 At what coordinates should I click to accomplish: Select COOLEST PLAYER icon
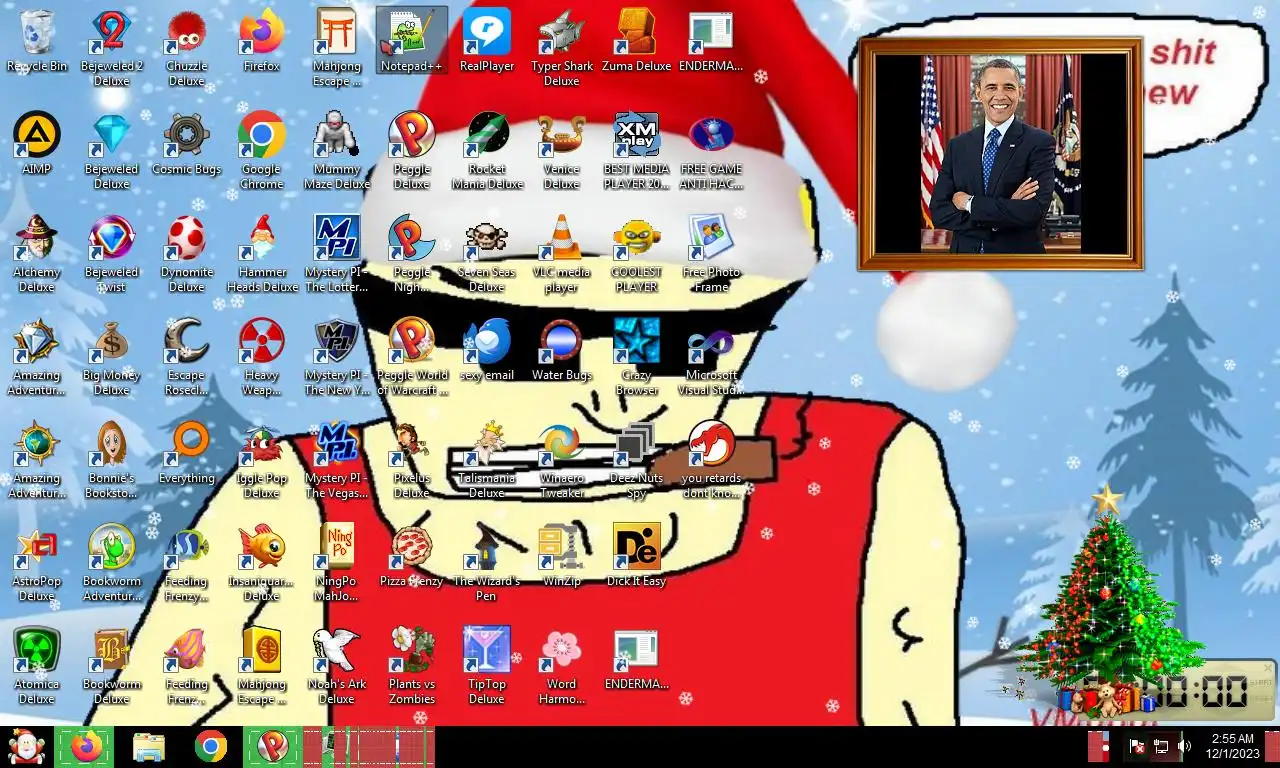coord(637,252)
